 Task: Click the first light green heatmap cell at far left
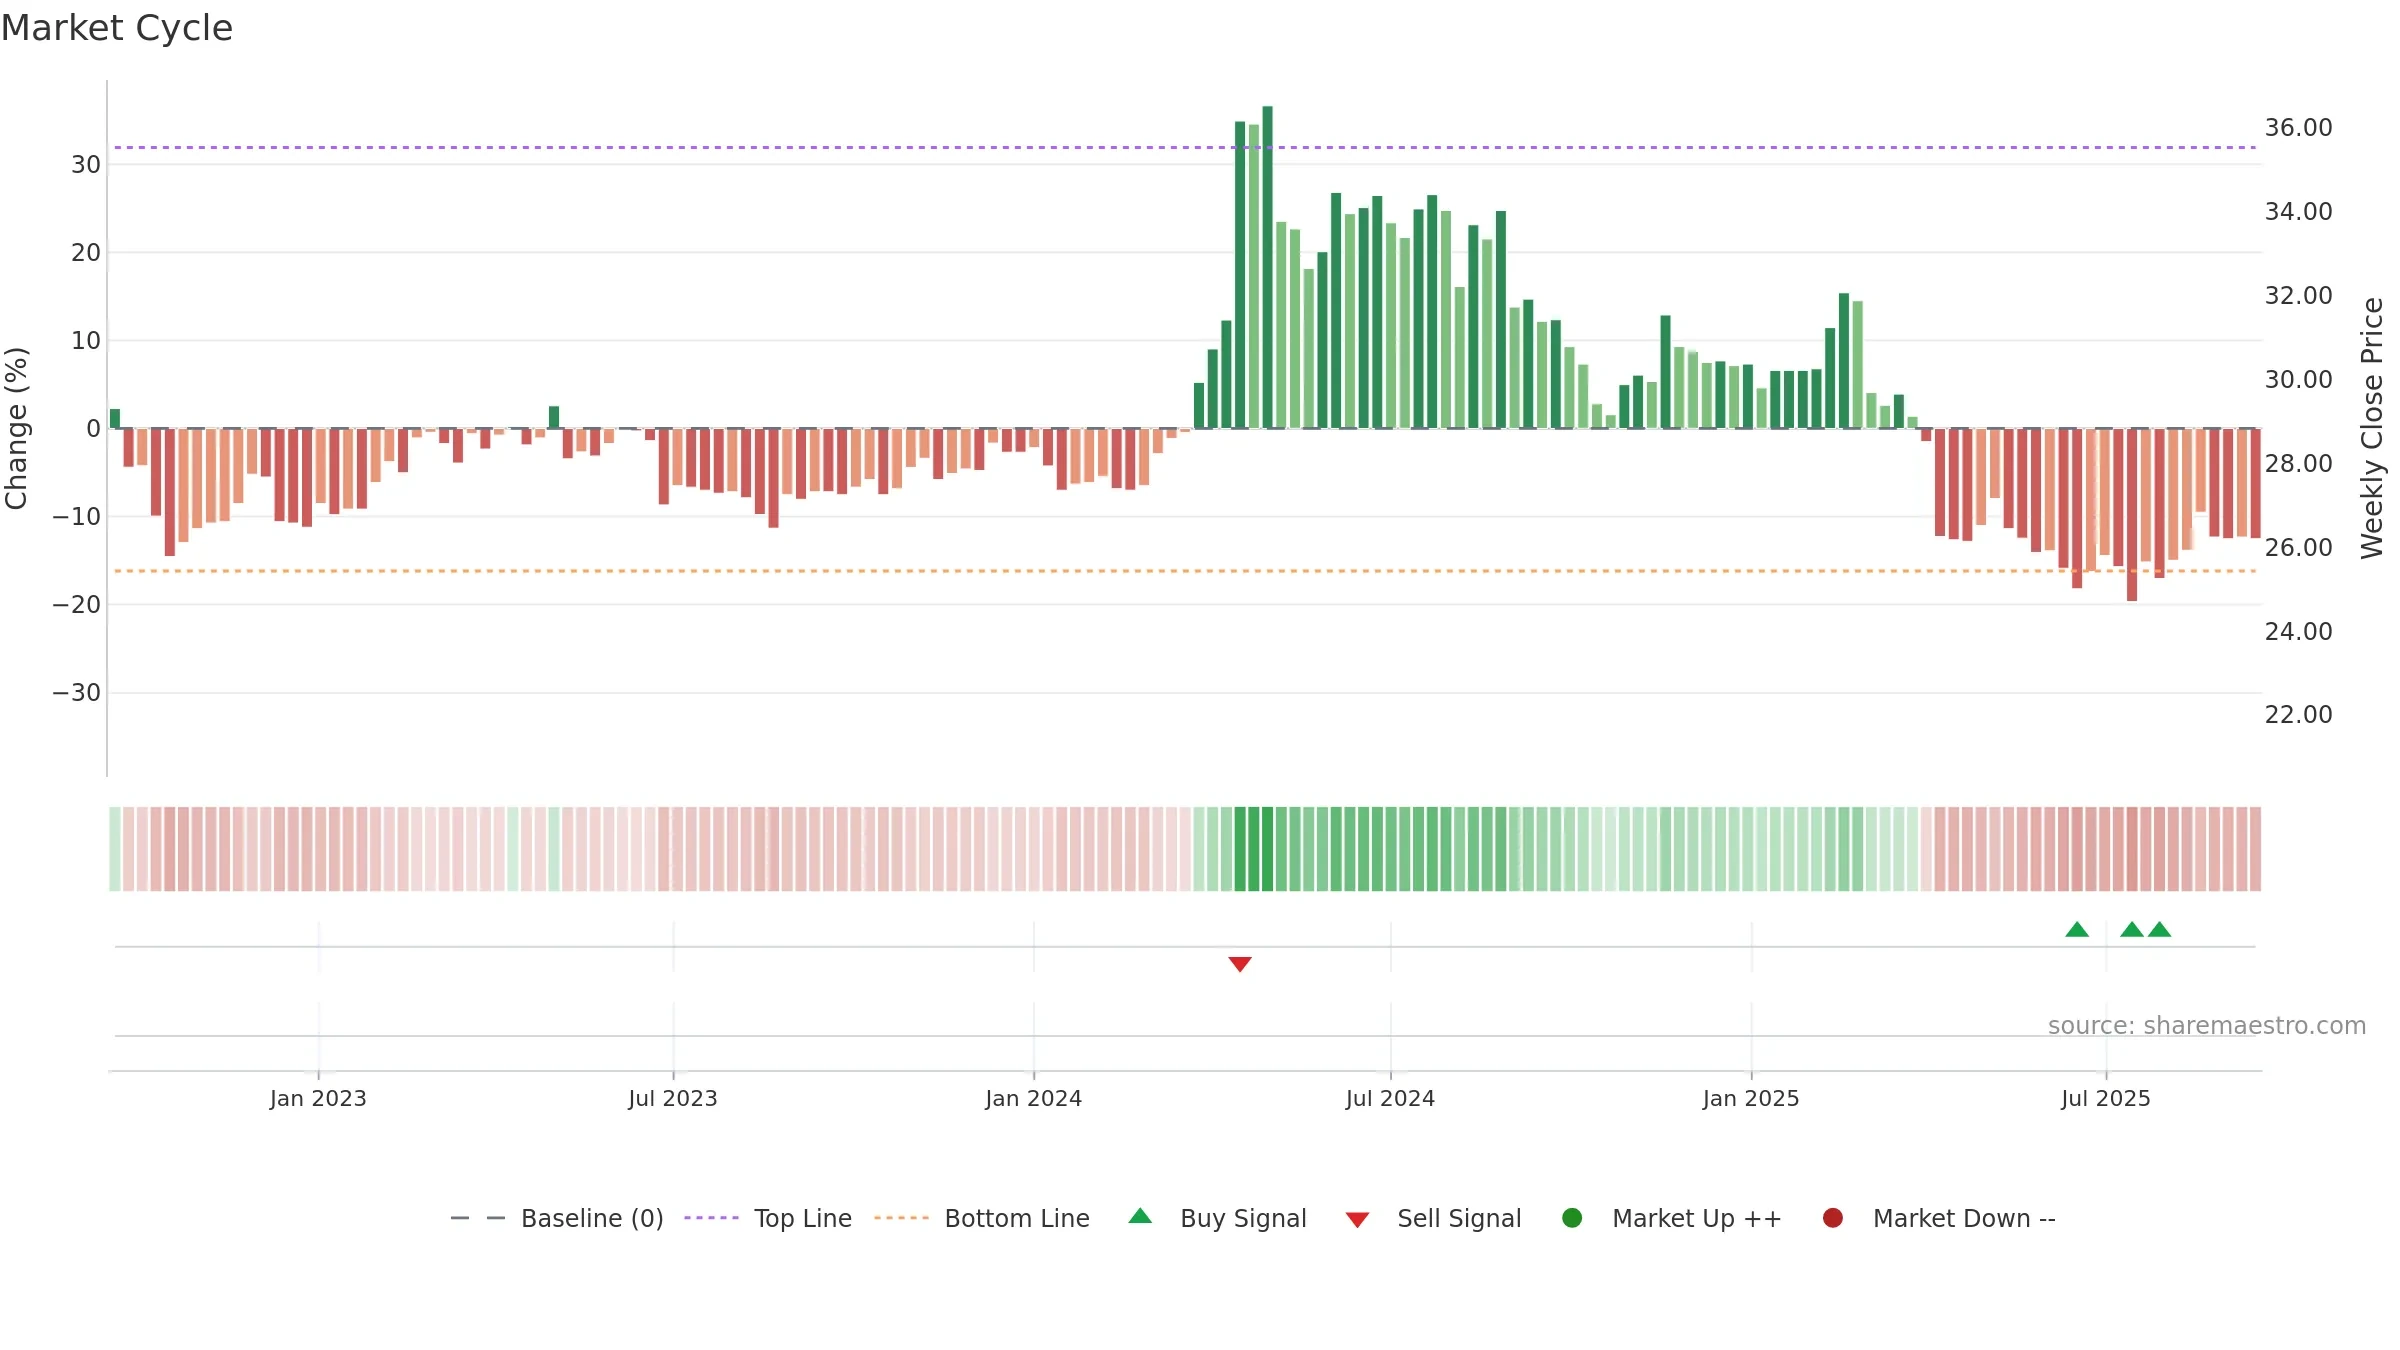[x=115, y=848]
